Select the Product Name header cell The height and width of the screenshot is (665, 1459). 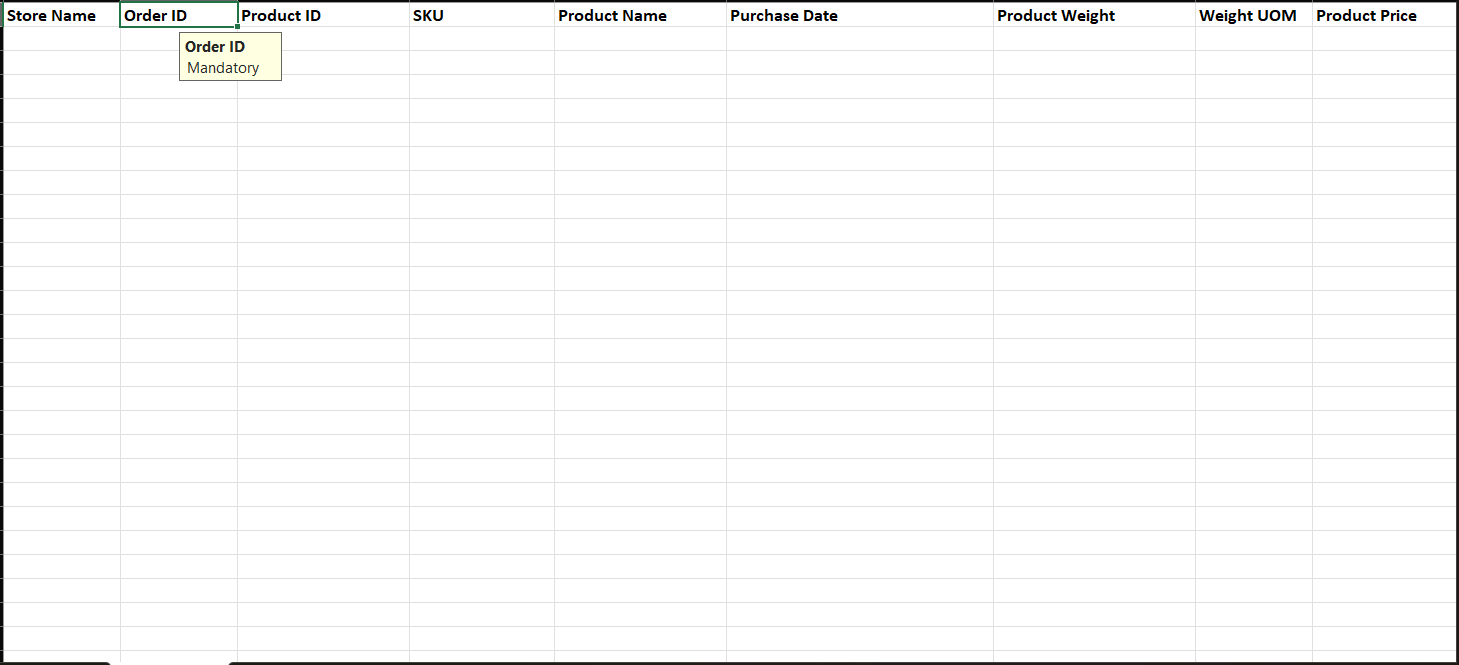point(640,15)
